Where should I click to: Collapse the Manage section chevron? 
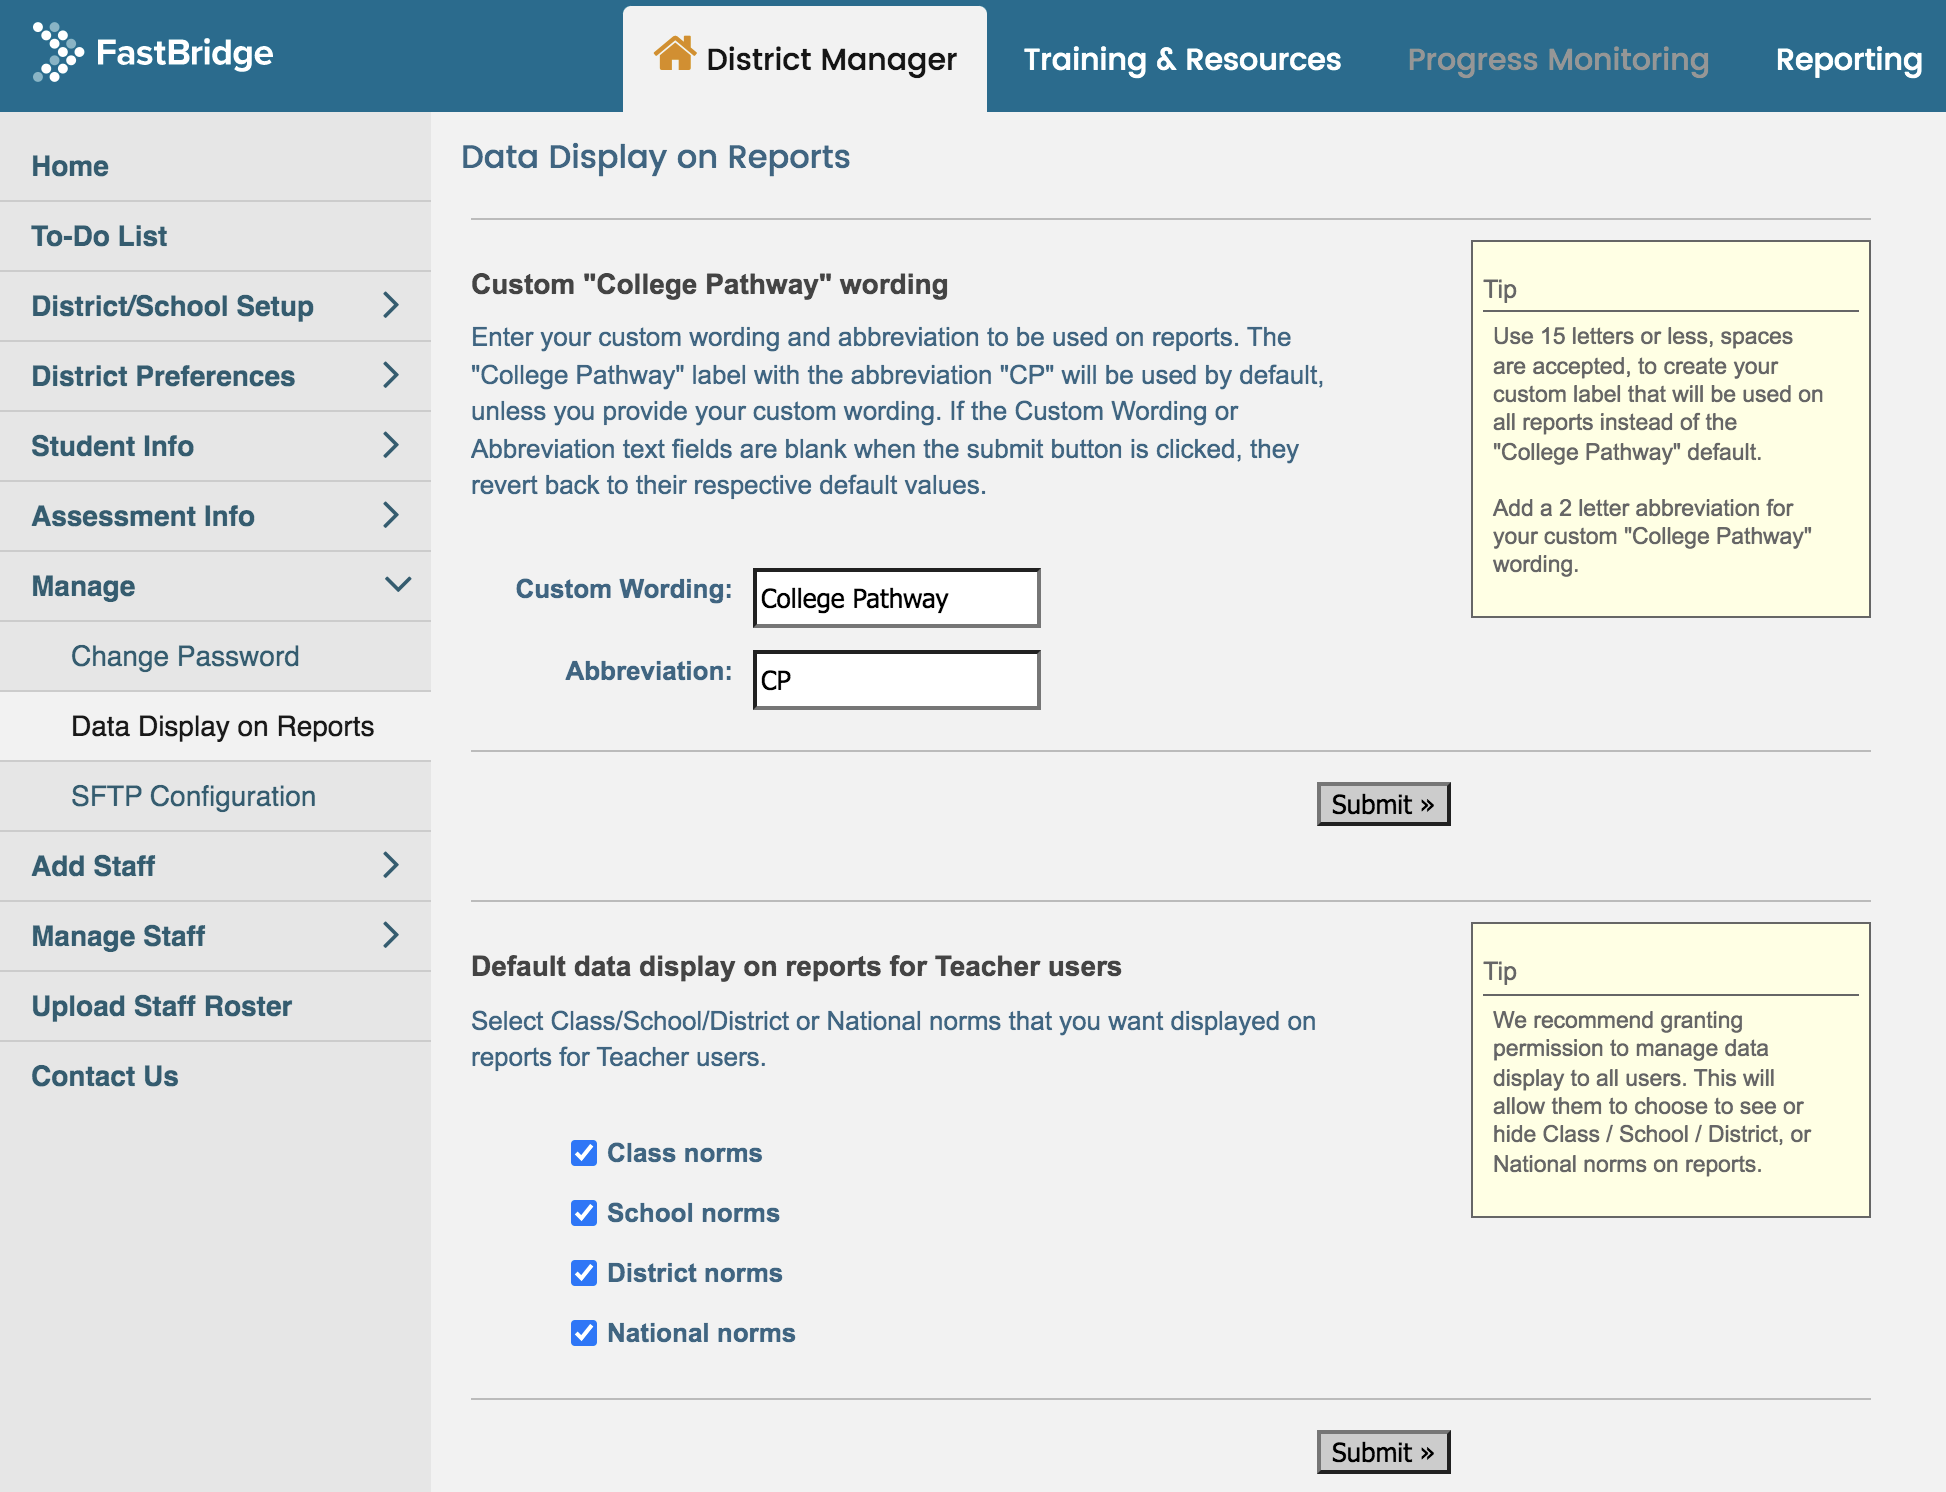(398, 584)
